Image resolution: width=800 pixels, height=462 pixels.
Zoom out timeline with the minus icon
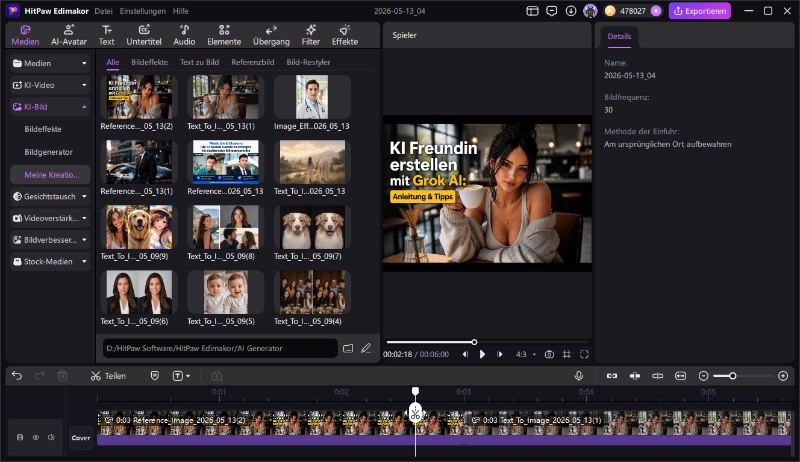point(704,376)
